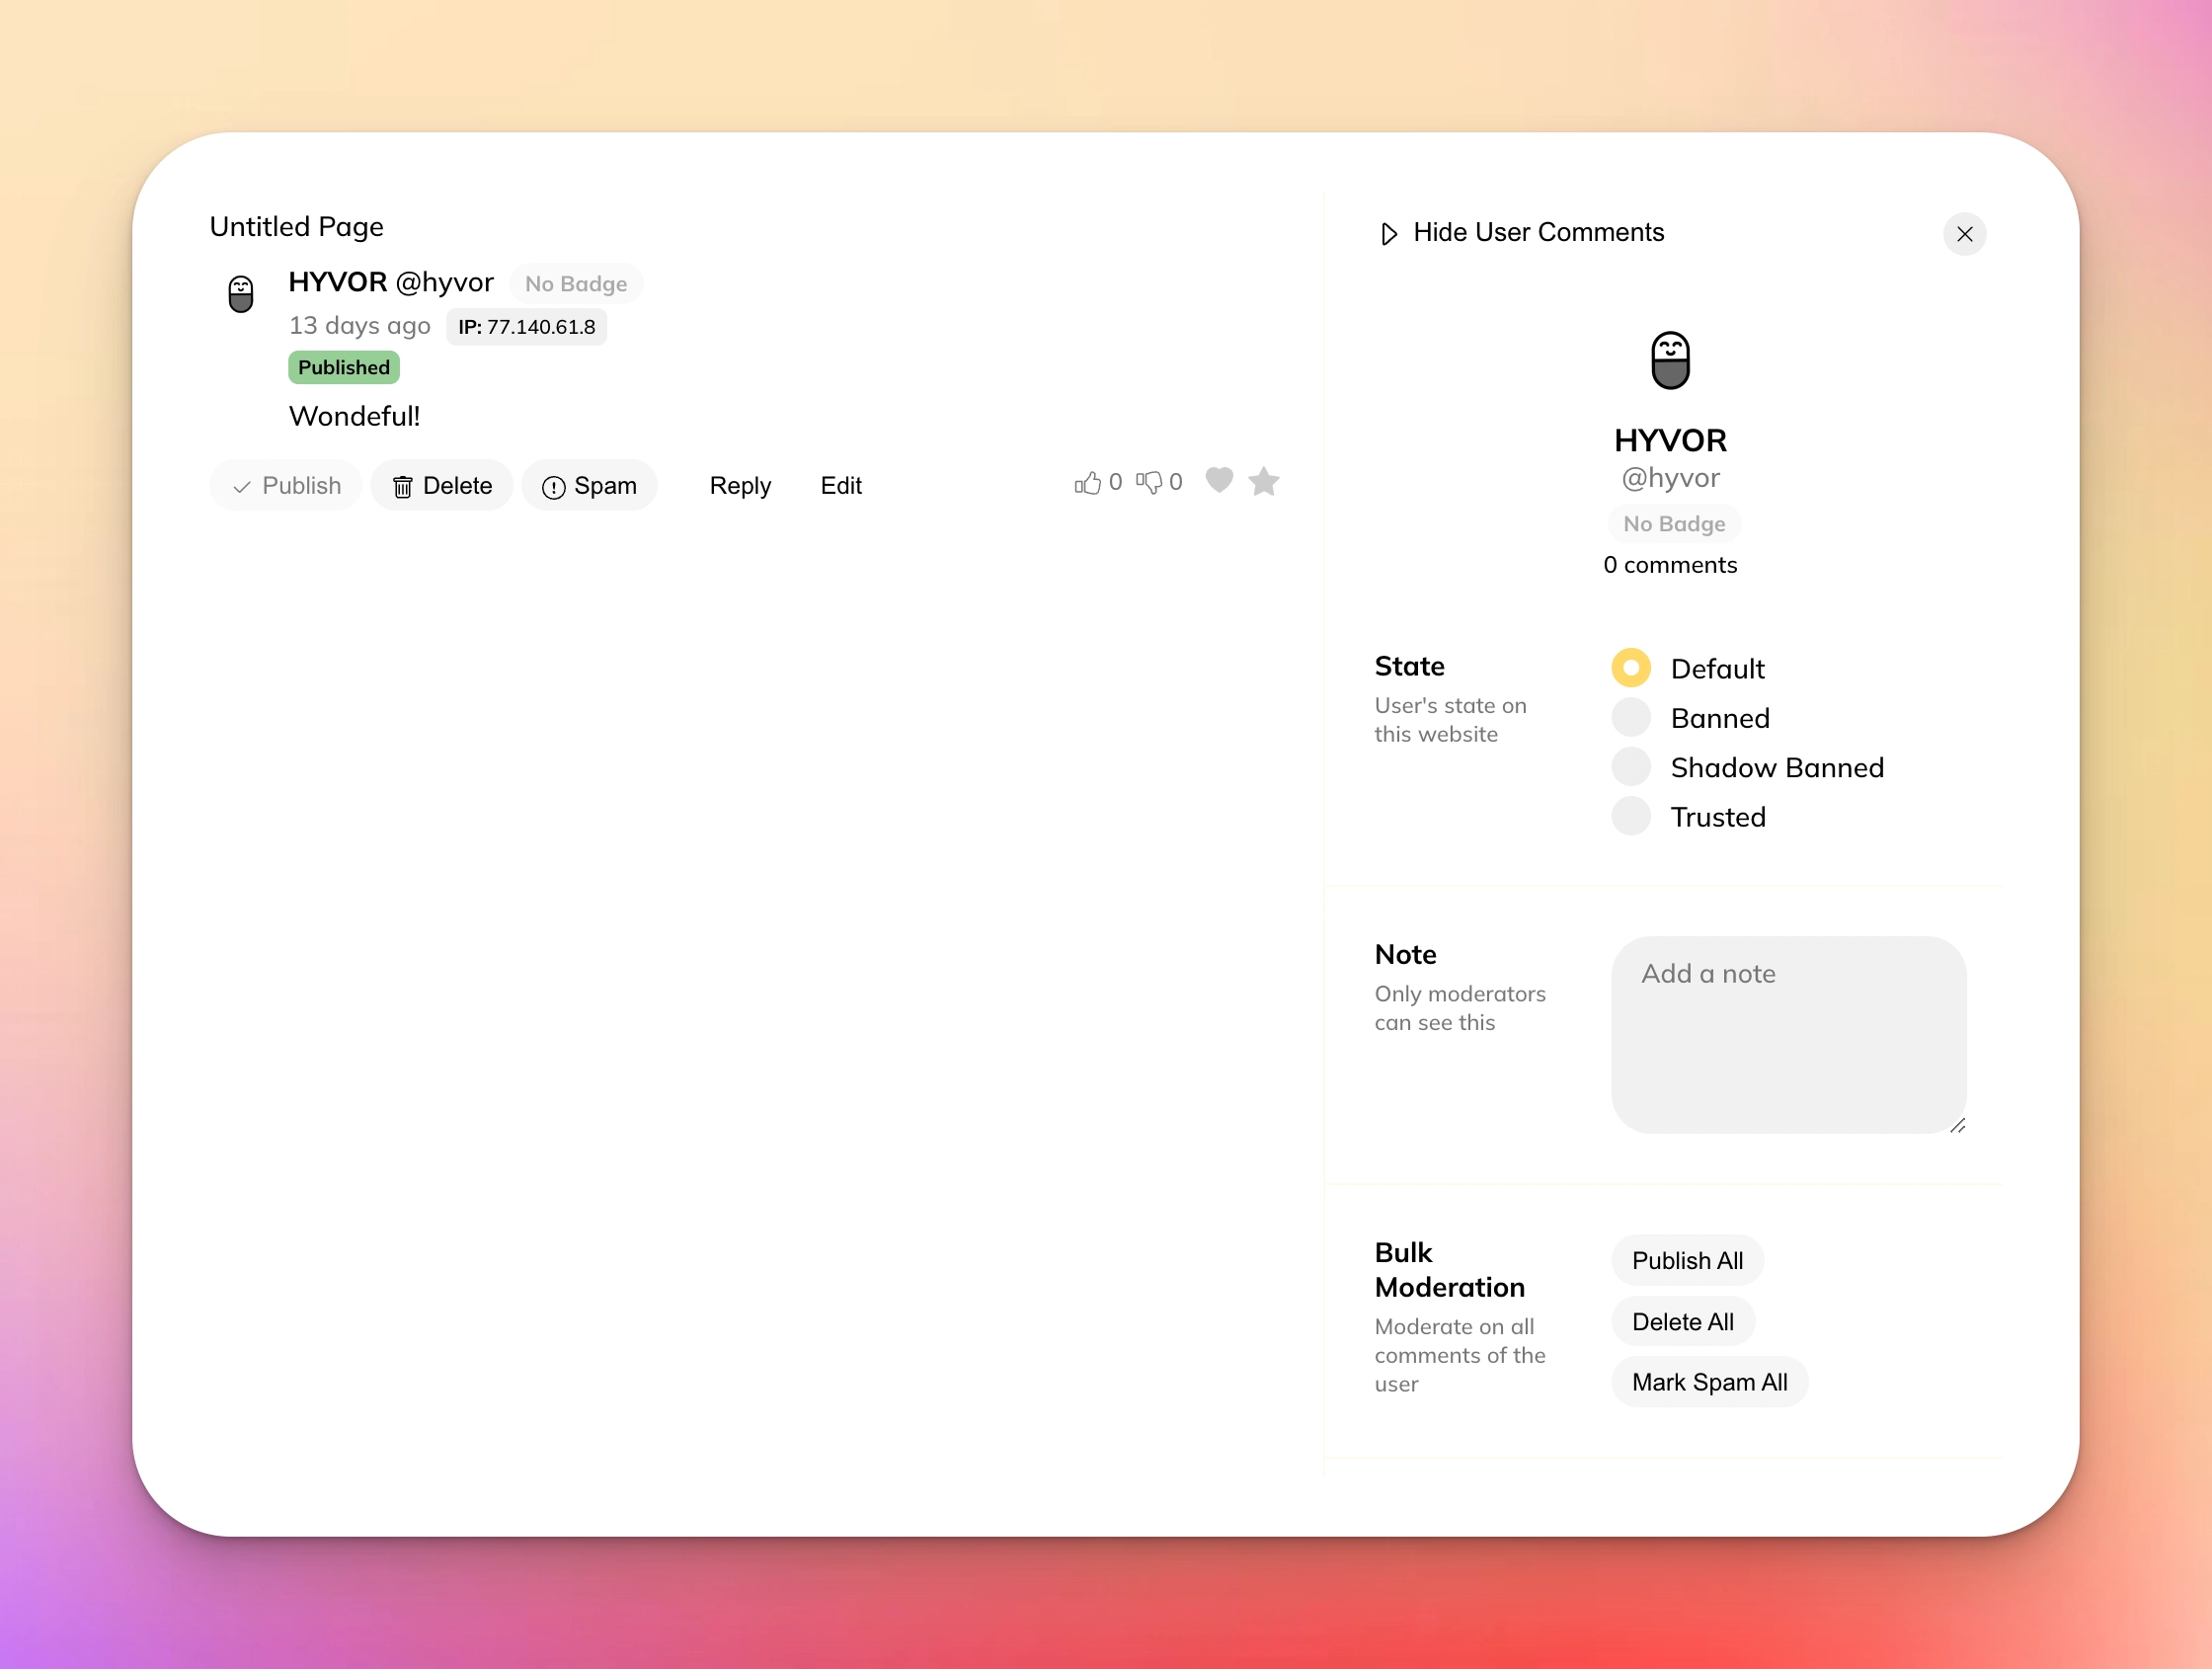The image size is (2212, 1669).
Task: Click Mark Spam All button
Action: click(1709, 1382)
